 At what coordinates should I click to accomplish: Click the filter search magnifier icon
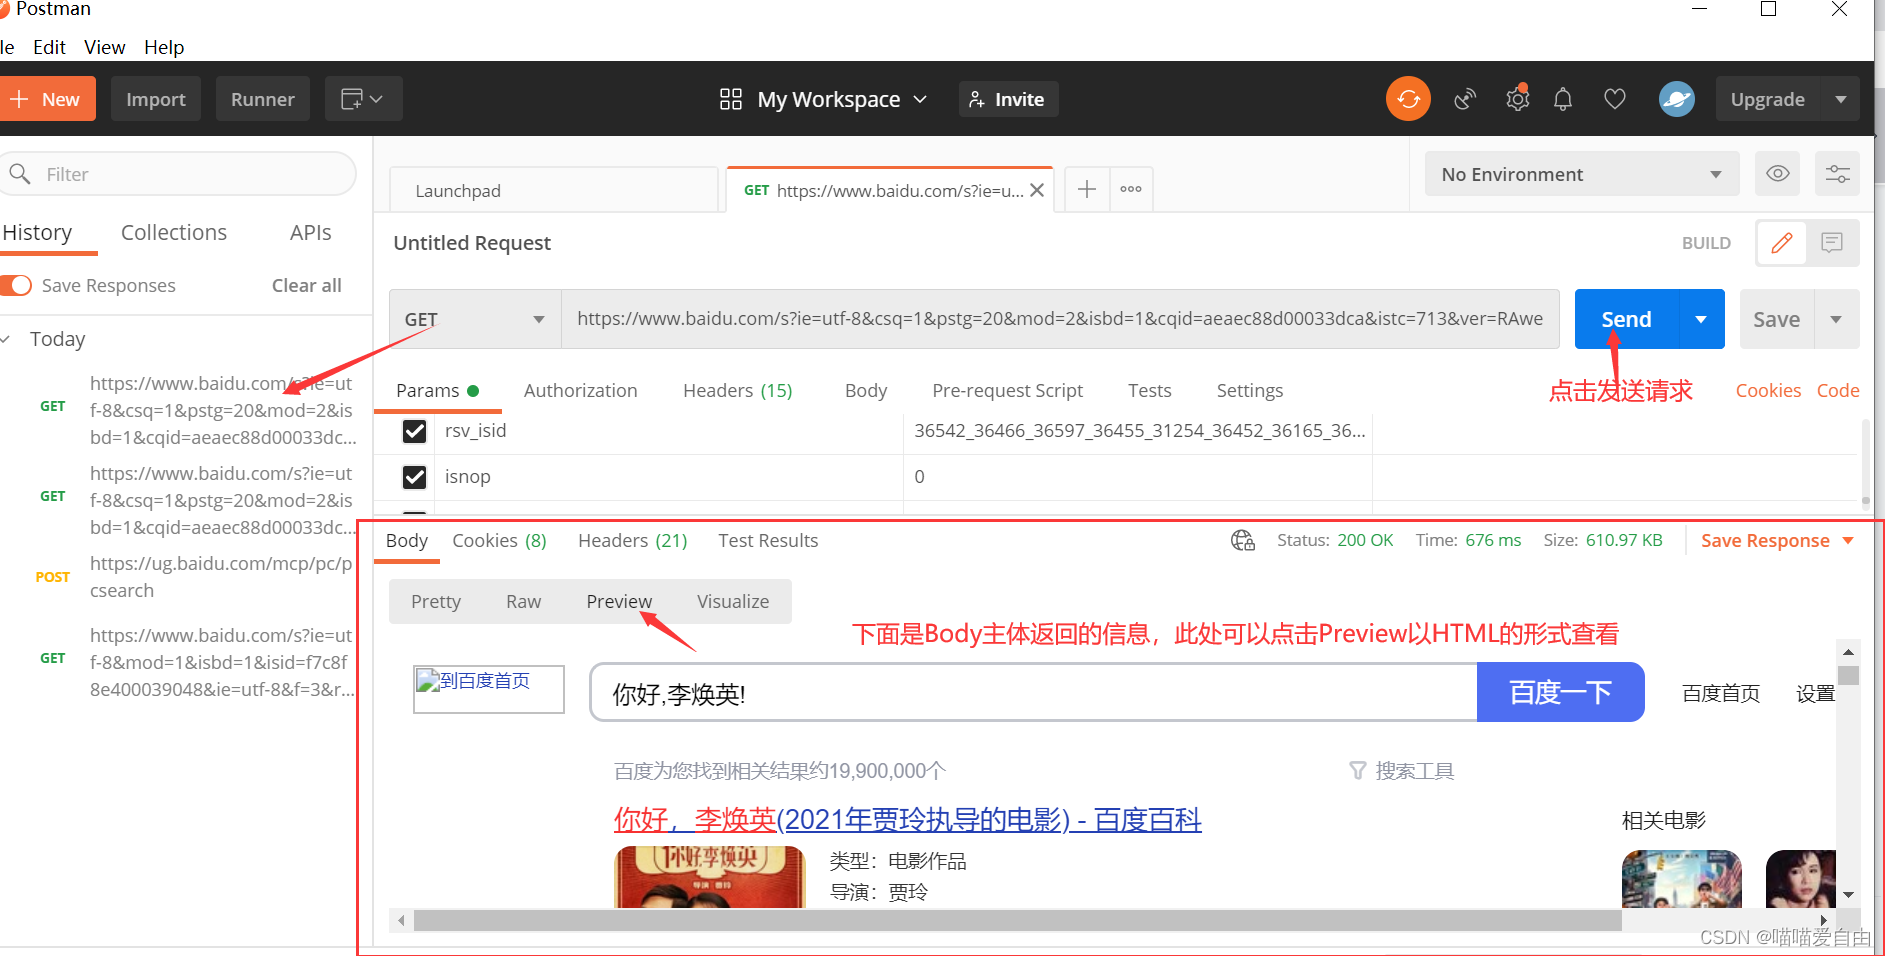coord(20,174)
